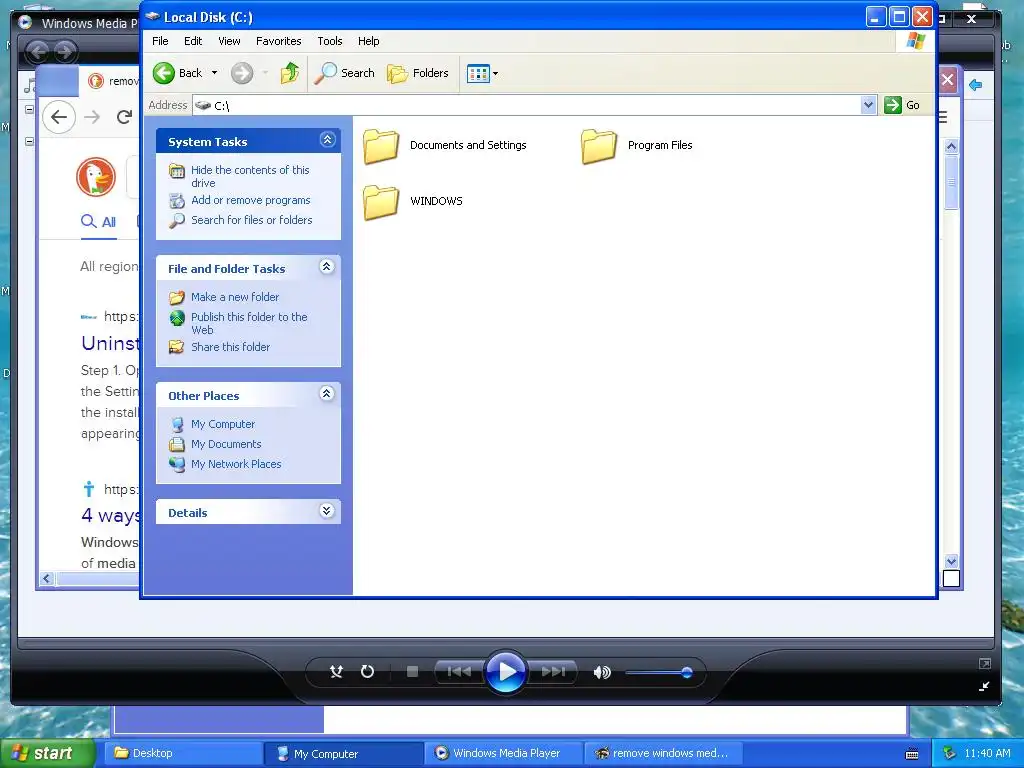
Task: Toggle repeat in Media Player
Action: [x=368, y=671]
